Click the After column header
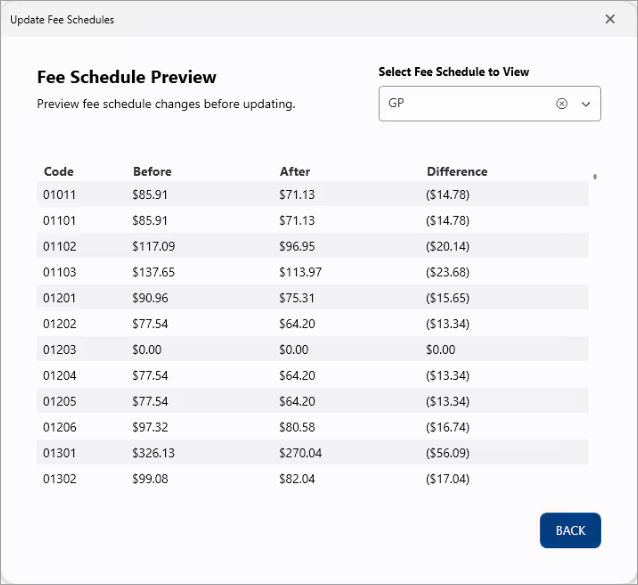The width and height of the screenshot is (638, 585). 295,171
